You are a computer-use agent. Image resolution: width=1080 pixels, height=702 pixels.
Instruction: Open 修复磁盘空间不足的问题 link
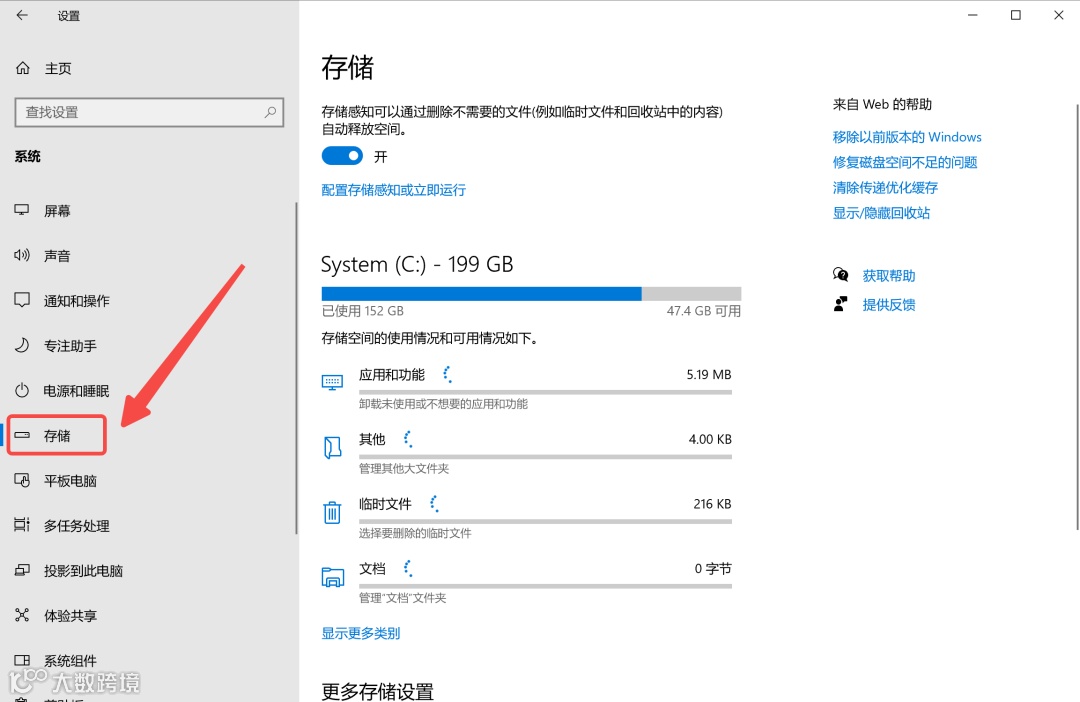tap(904, 162)
